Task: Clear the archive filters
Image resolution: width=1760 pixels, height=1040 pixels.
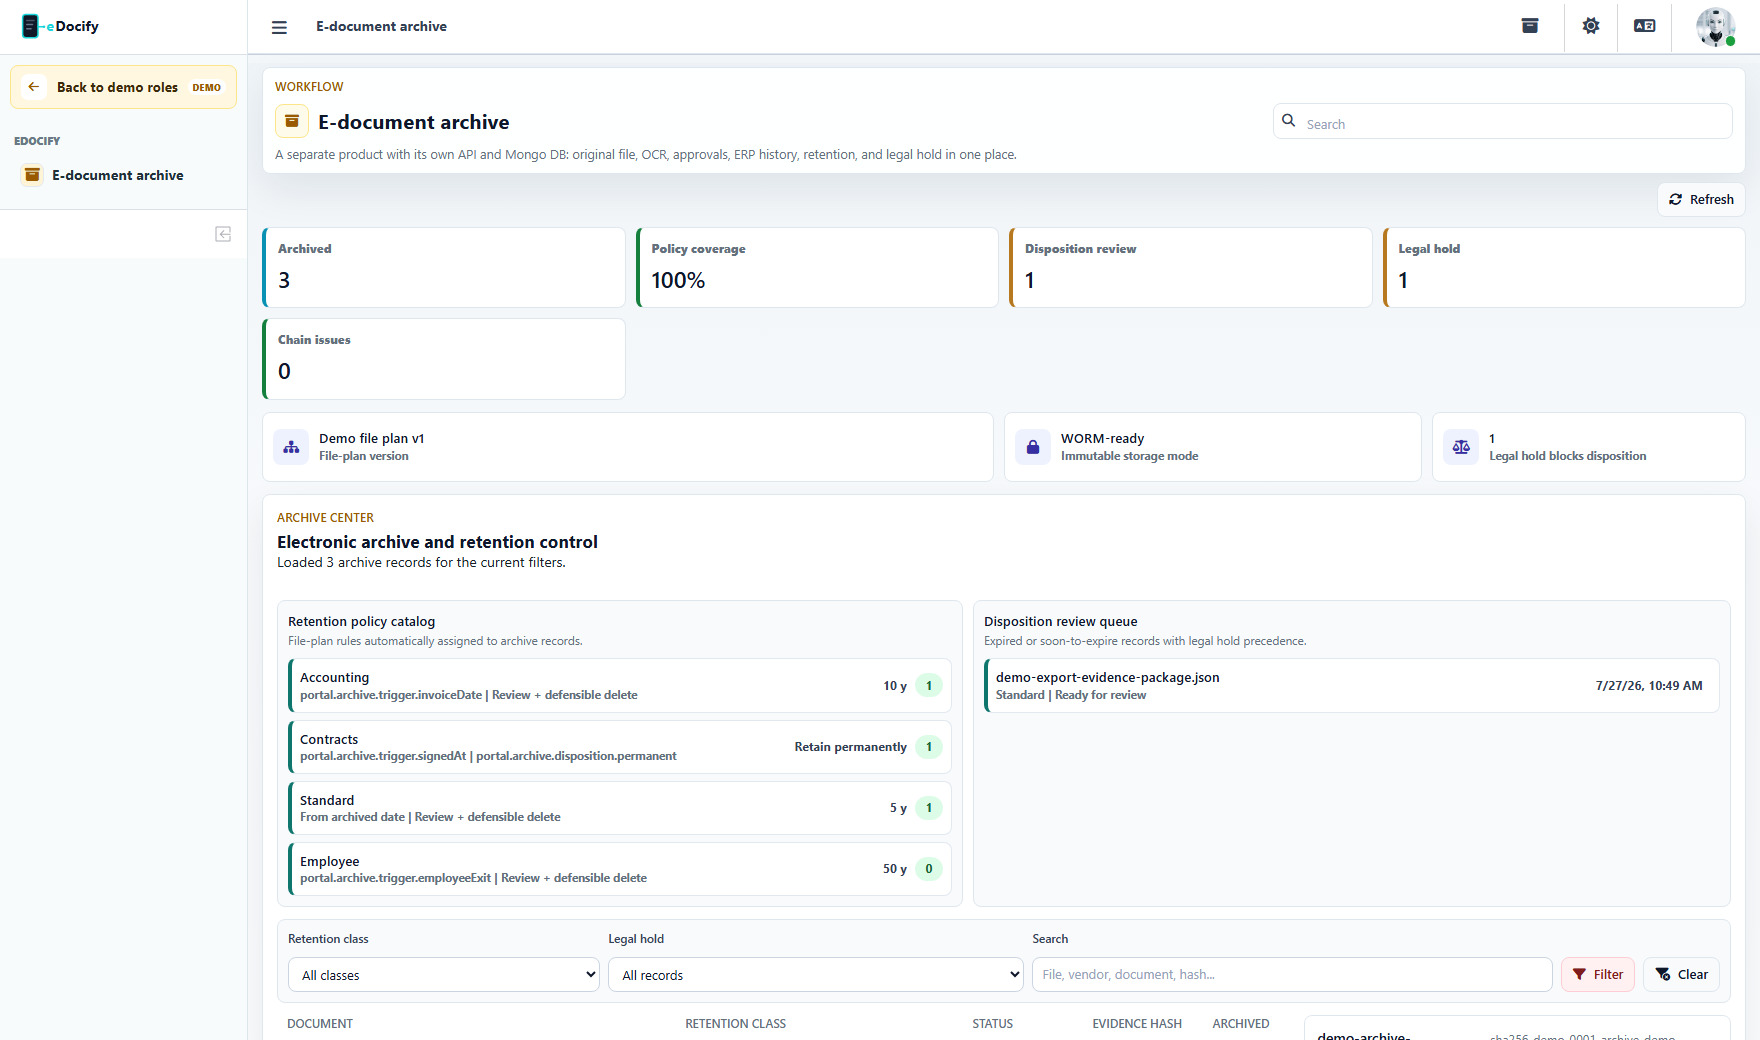Action: point(1681,975)
